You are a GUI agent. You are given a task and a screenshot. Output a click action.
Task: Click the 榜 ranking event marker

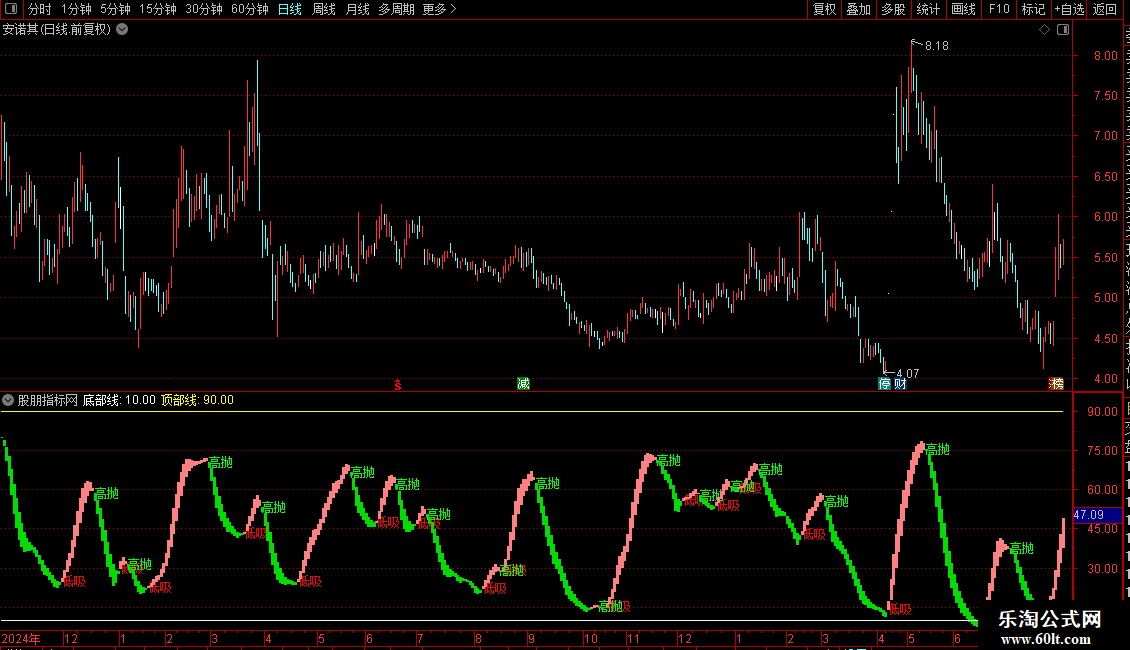tap(1056, 384)
